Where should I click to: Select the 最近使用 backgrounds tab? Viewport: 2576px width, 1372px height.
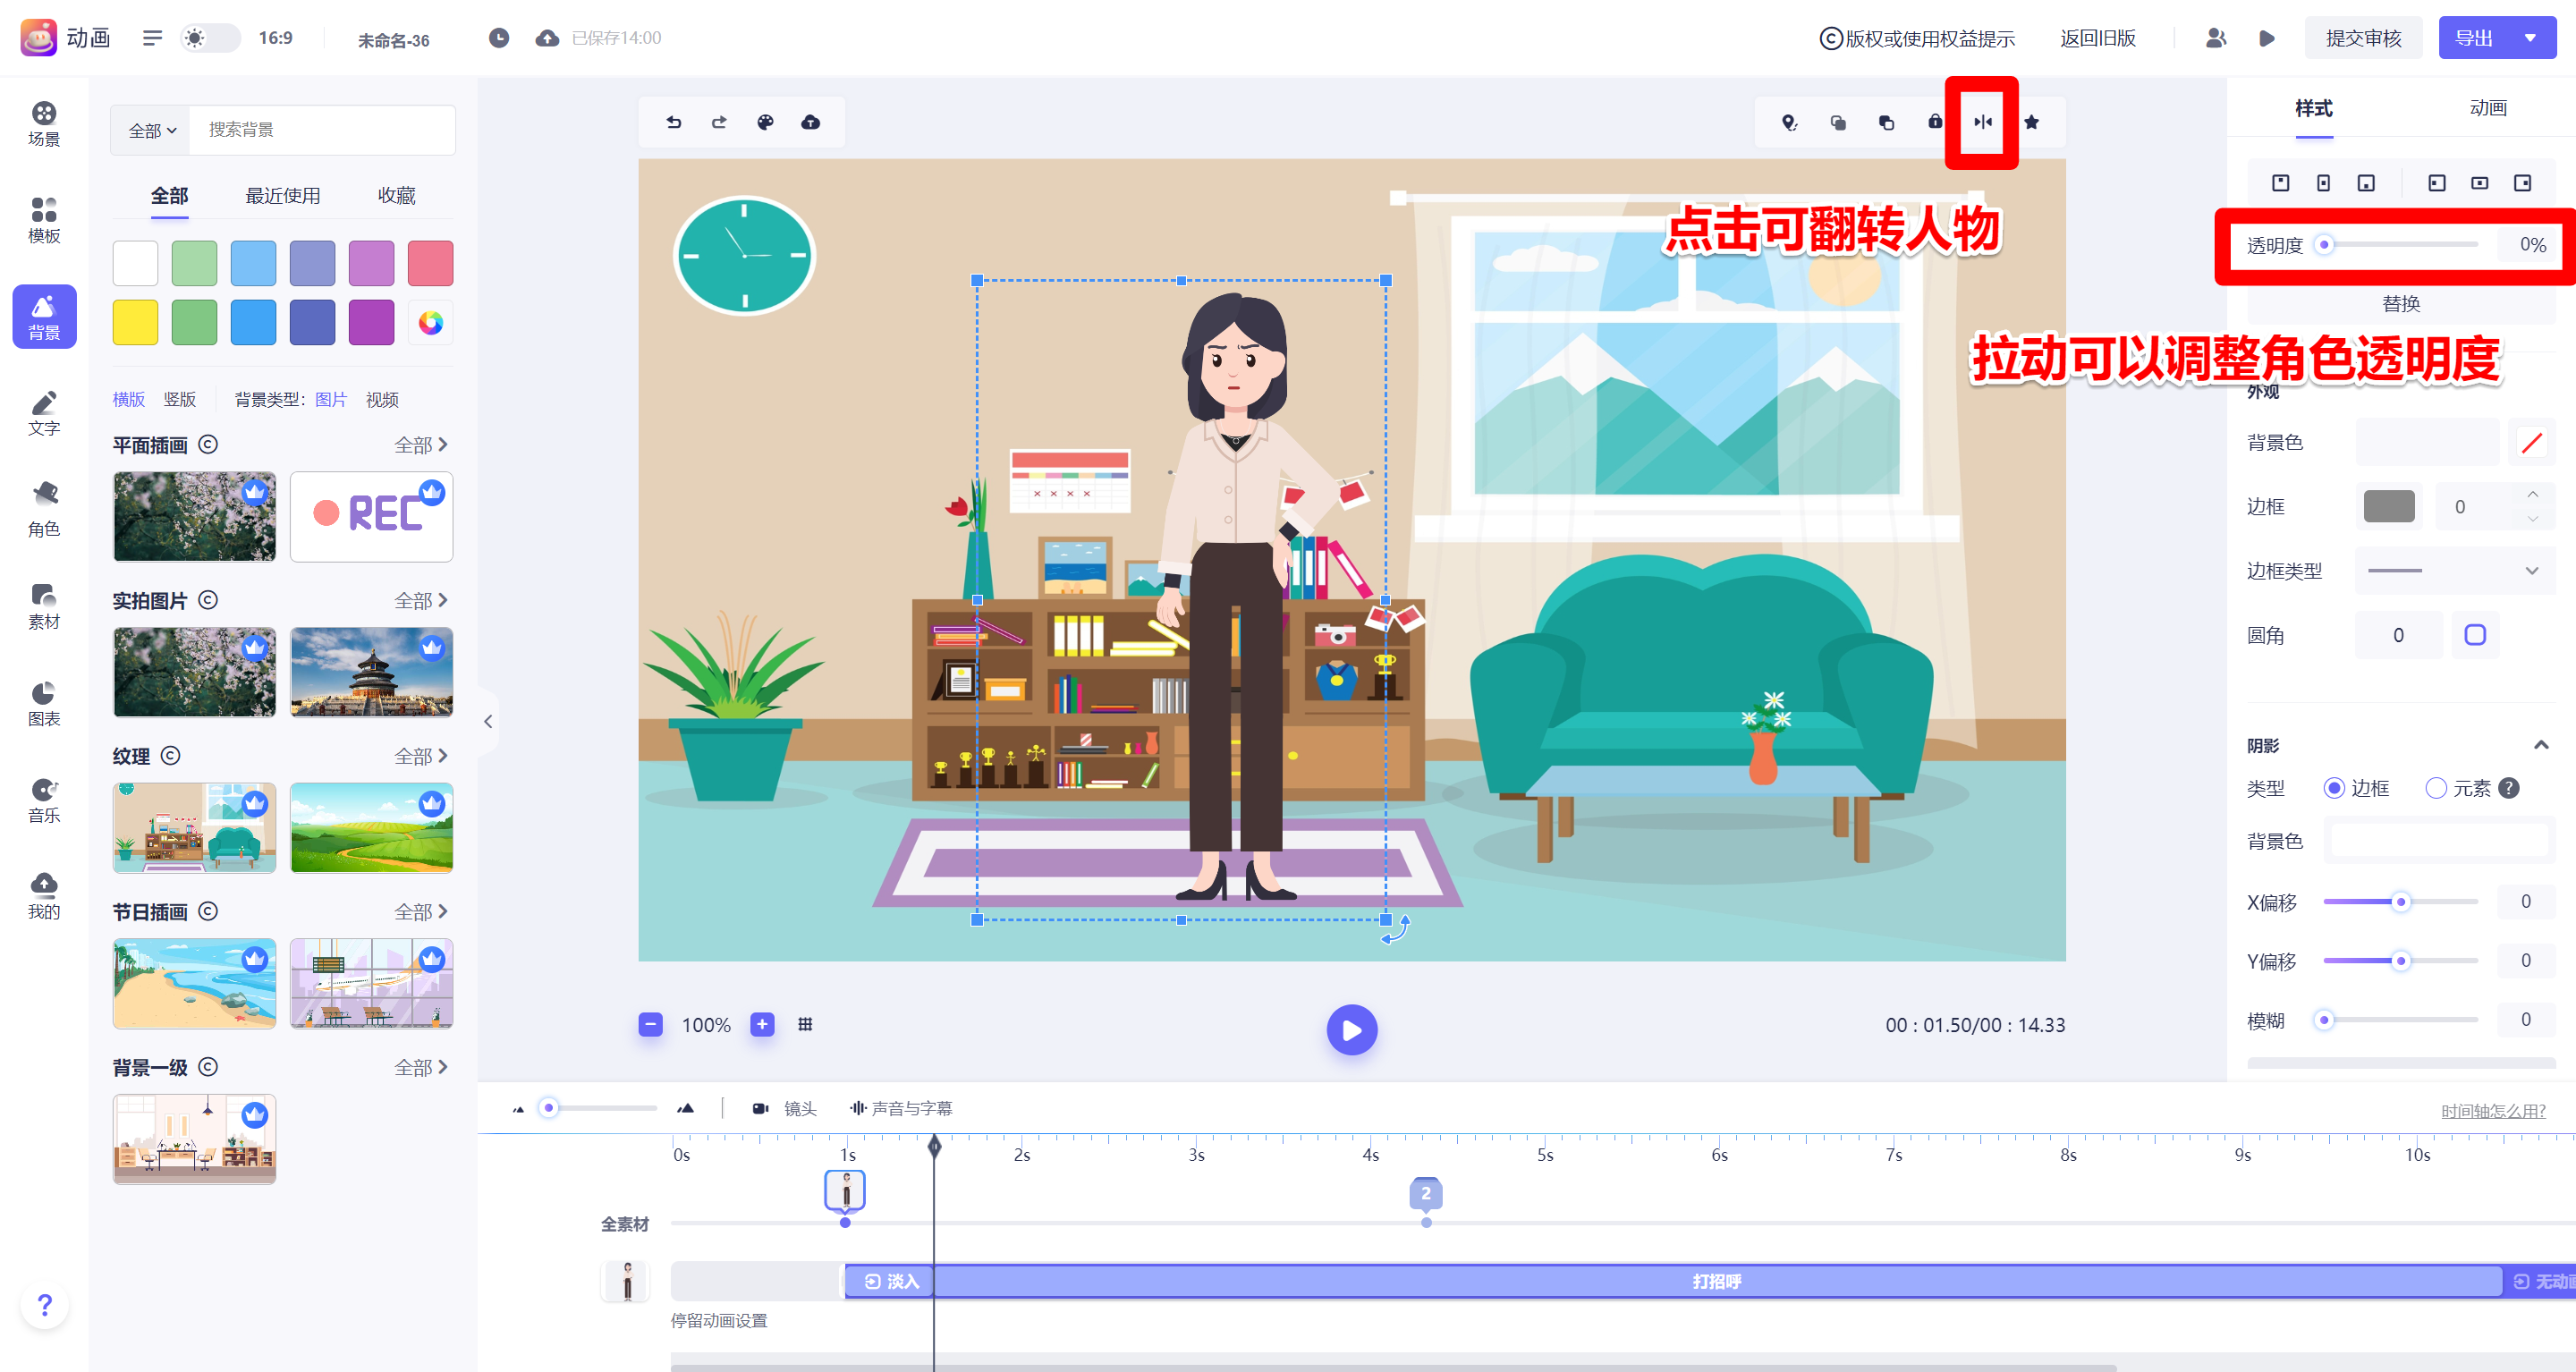(283, 196)
